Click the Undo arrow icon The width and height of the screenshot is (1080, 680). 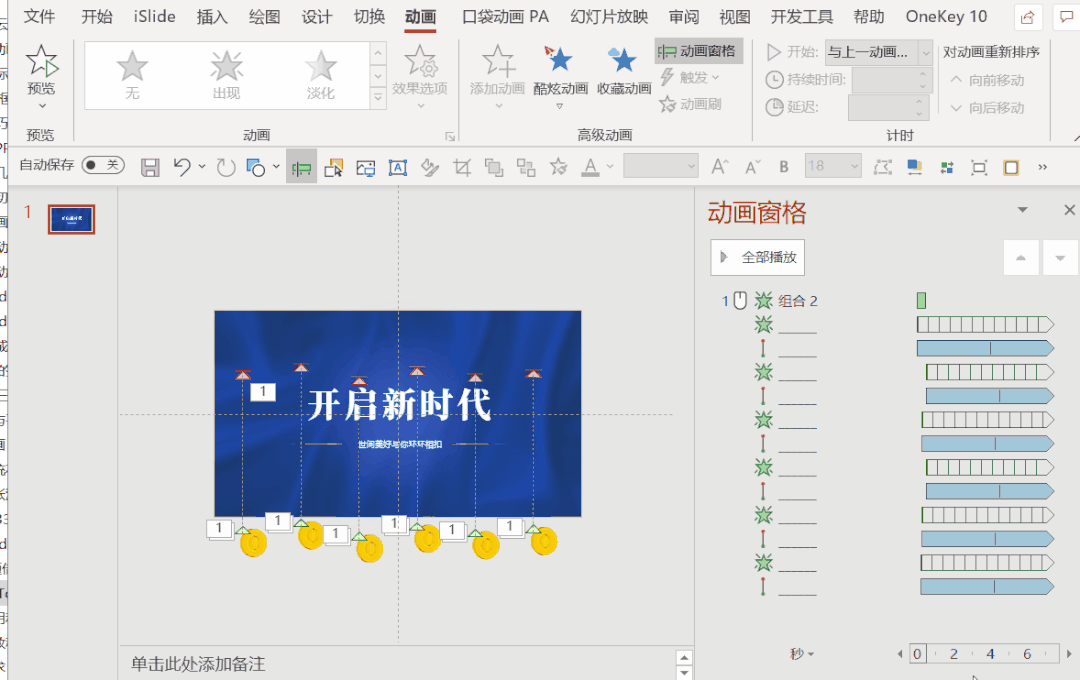181,167
